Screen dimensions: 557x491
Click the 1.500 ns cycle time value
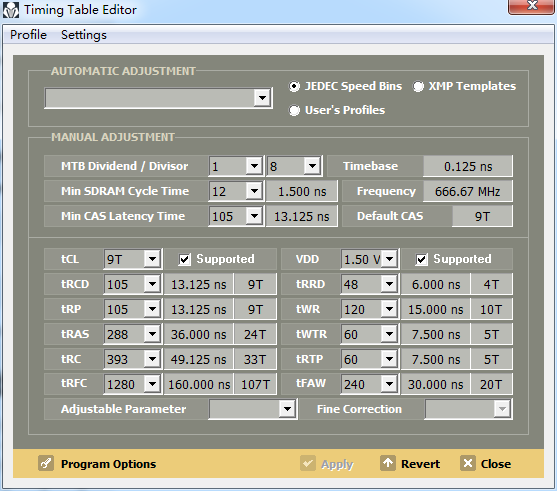(x=302, y=191)
